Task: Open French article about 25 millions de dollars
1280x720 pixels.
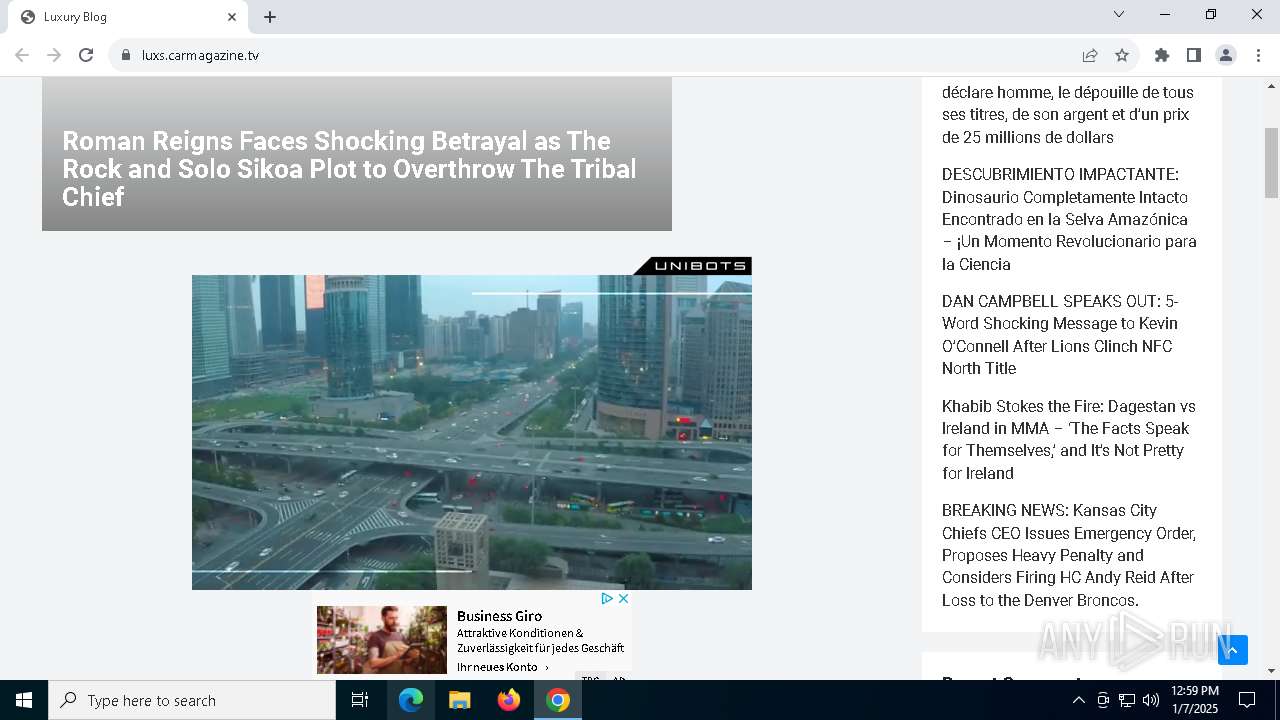Action: point(1067,114)
